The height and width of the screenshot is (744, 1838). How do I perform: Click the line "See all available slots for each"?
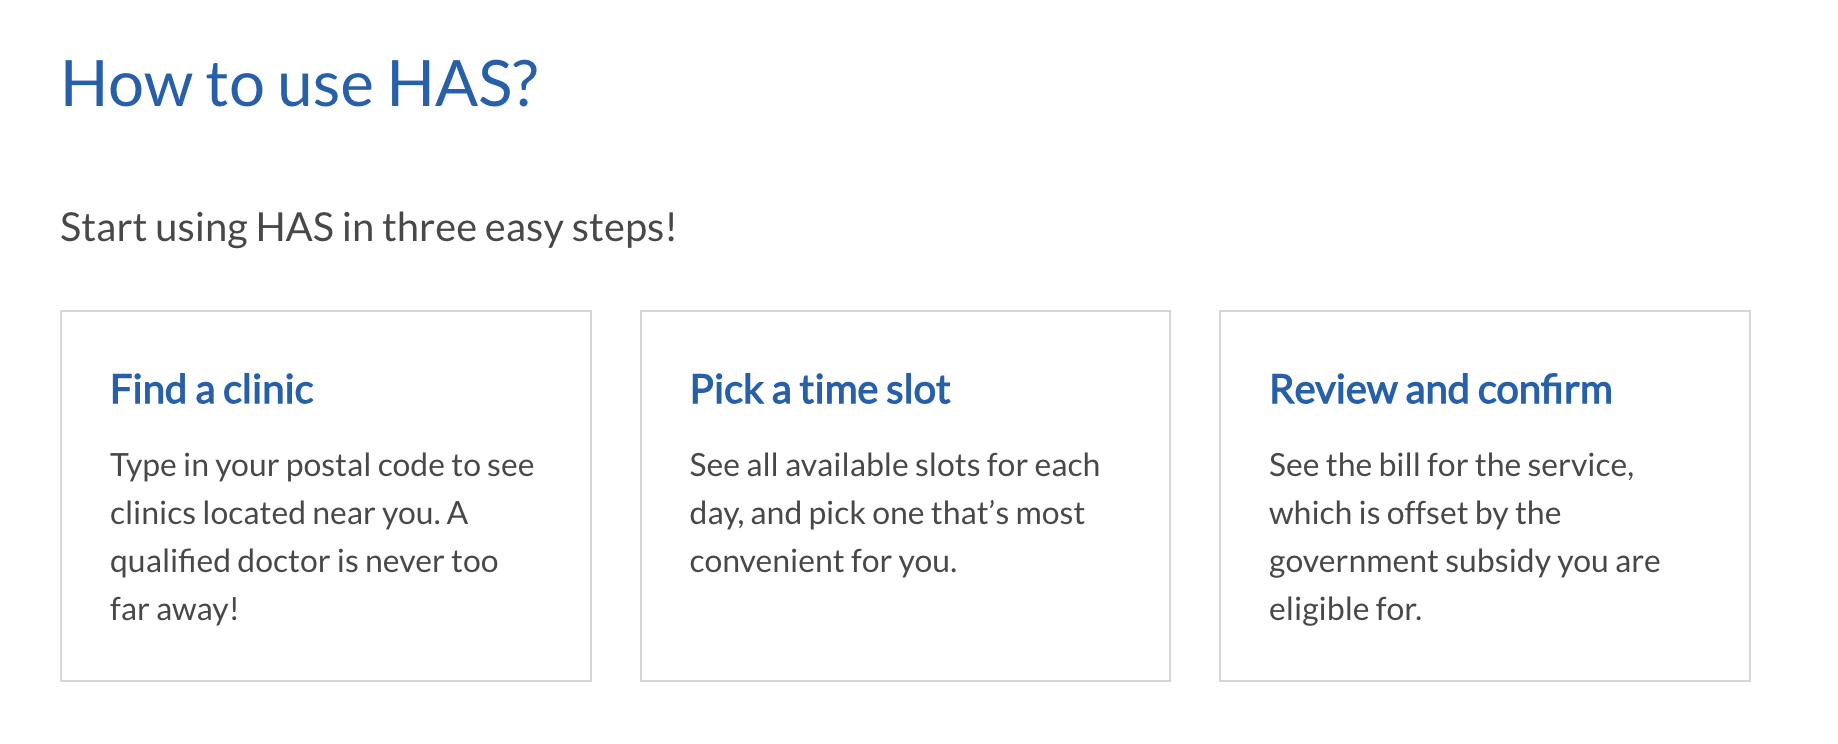(895, 466)
